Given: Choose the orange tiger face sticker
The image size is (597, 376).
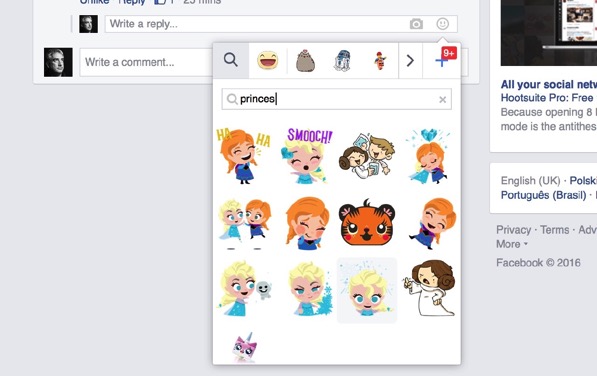Looking at the screenshot, I should coord(366,223).
